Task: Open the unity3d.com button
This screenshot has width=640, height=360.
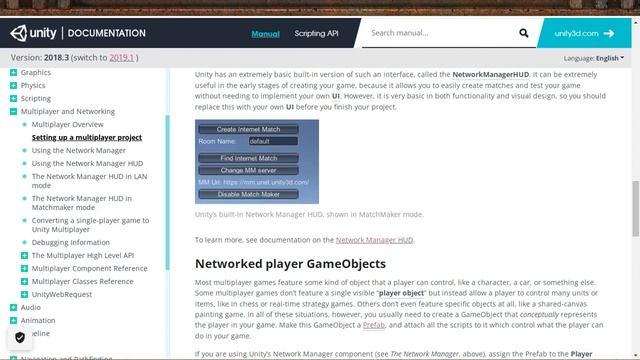Action: (584, 33)
